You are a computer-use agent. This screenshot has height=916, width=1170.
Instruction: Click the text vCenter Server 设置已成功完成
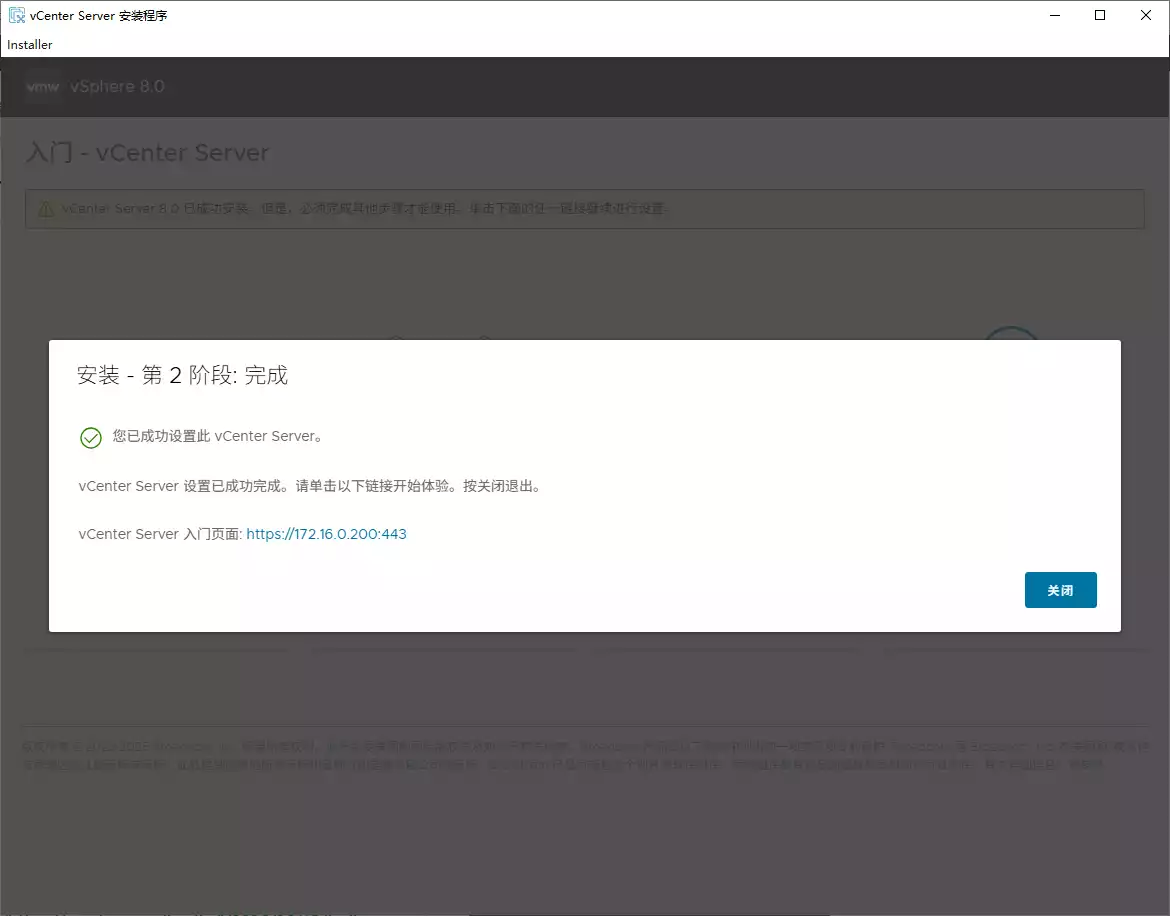(180, 486)
